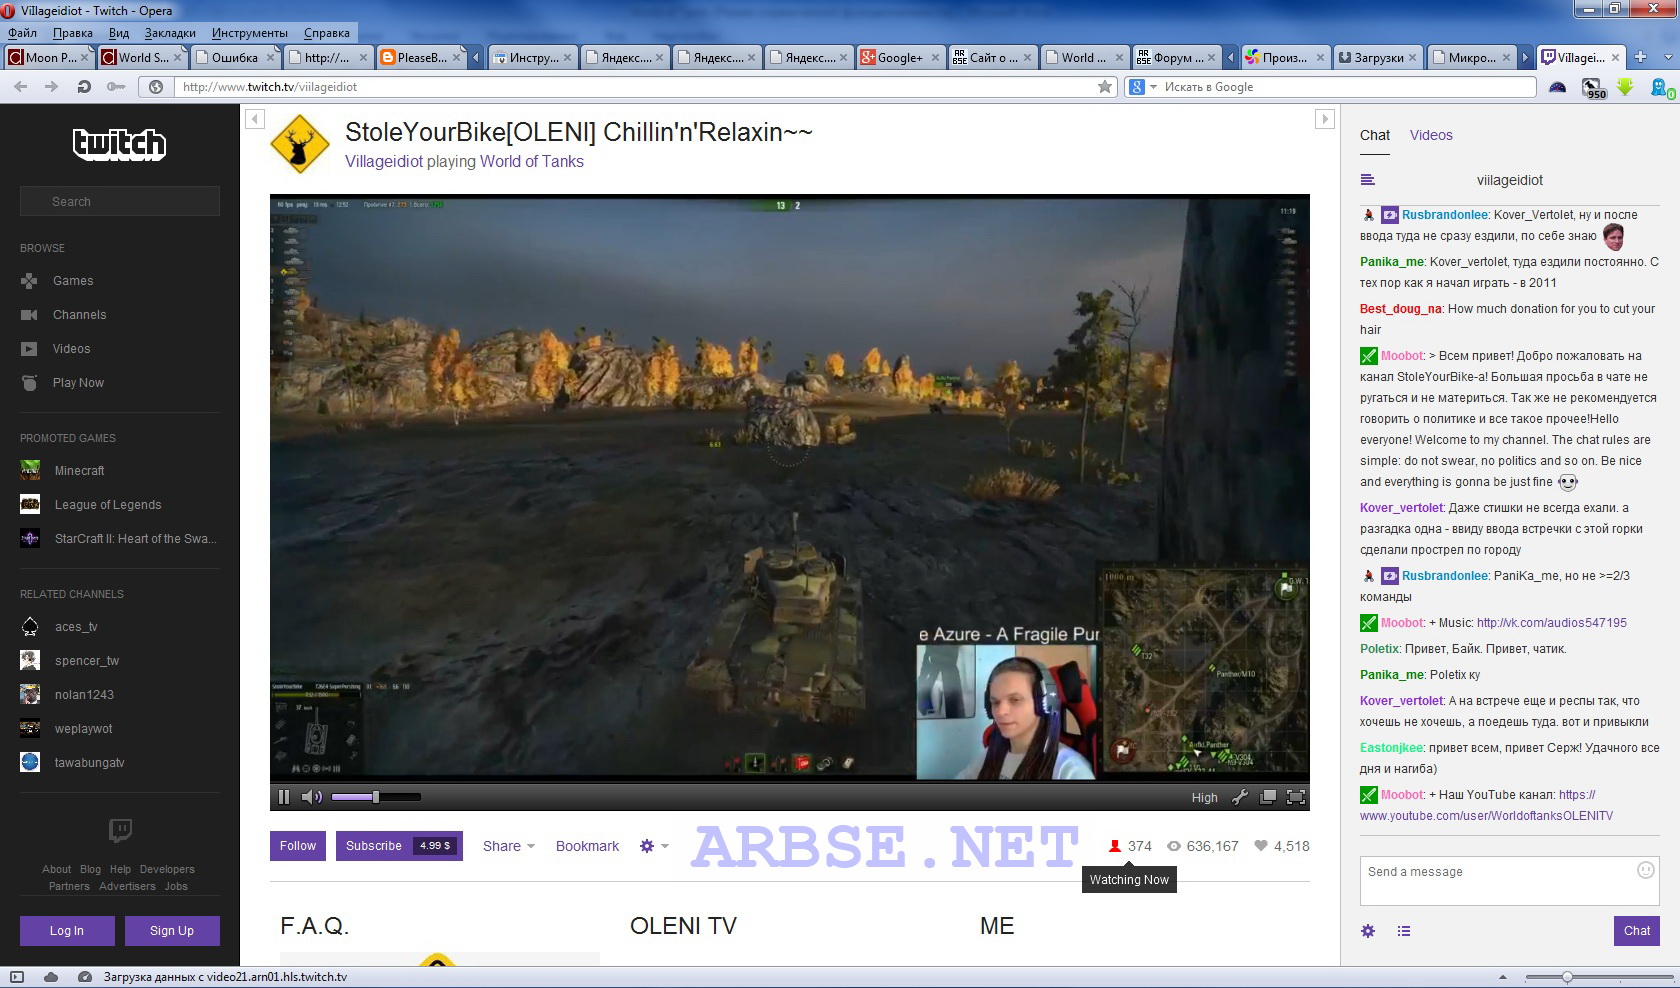Open the Файл menu

point(22,33)
